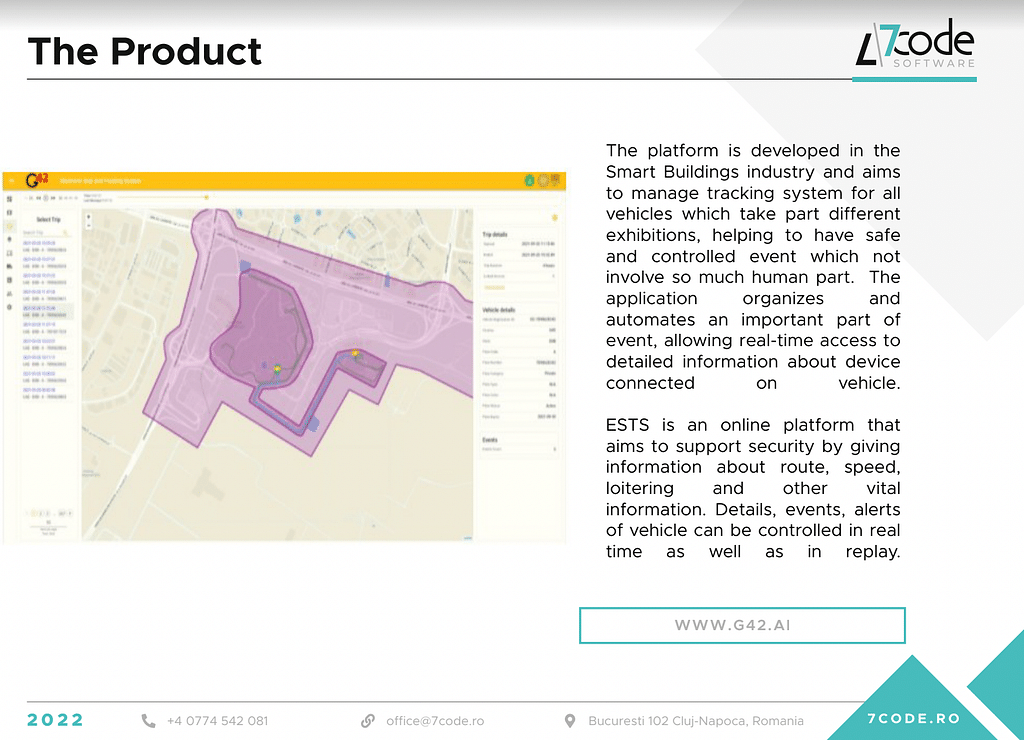Click the hamburger menu in yellow header

[11, 181]
